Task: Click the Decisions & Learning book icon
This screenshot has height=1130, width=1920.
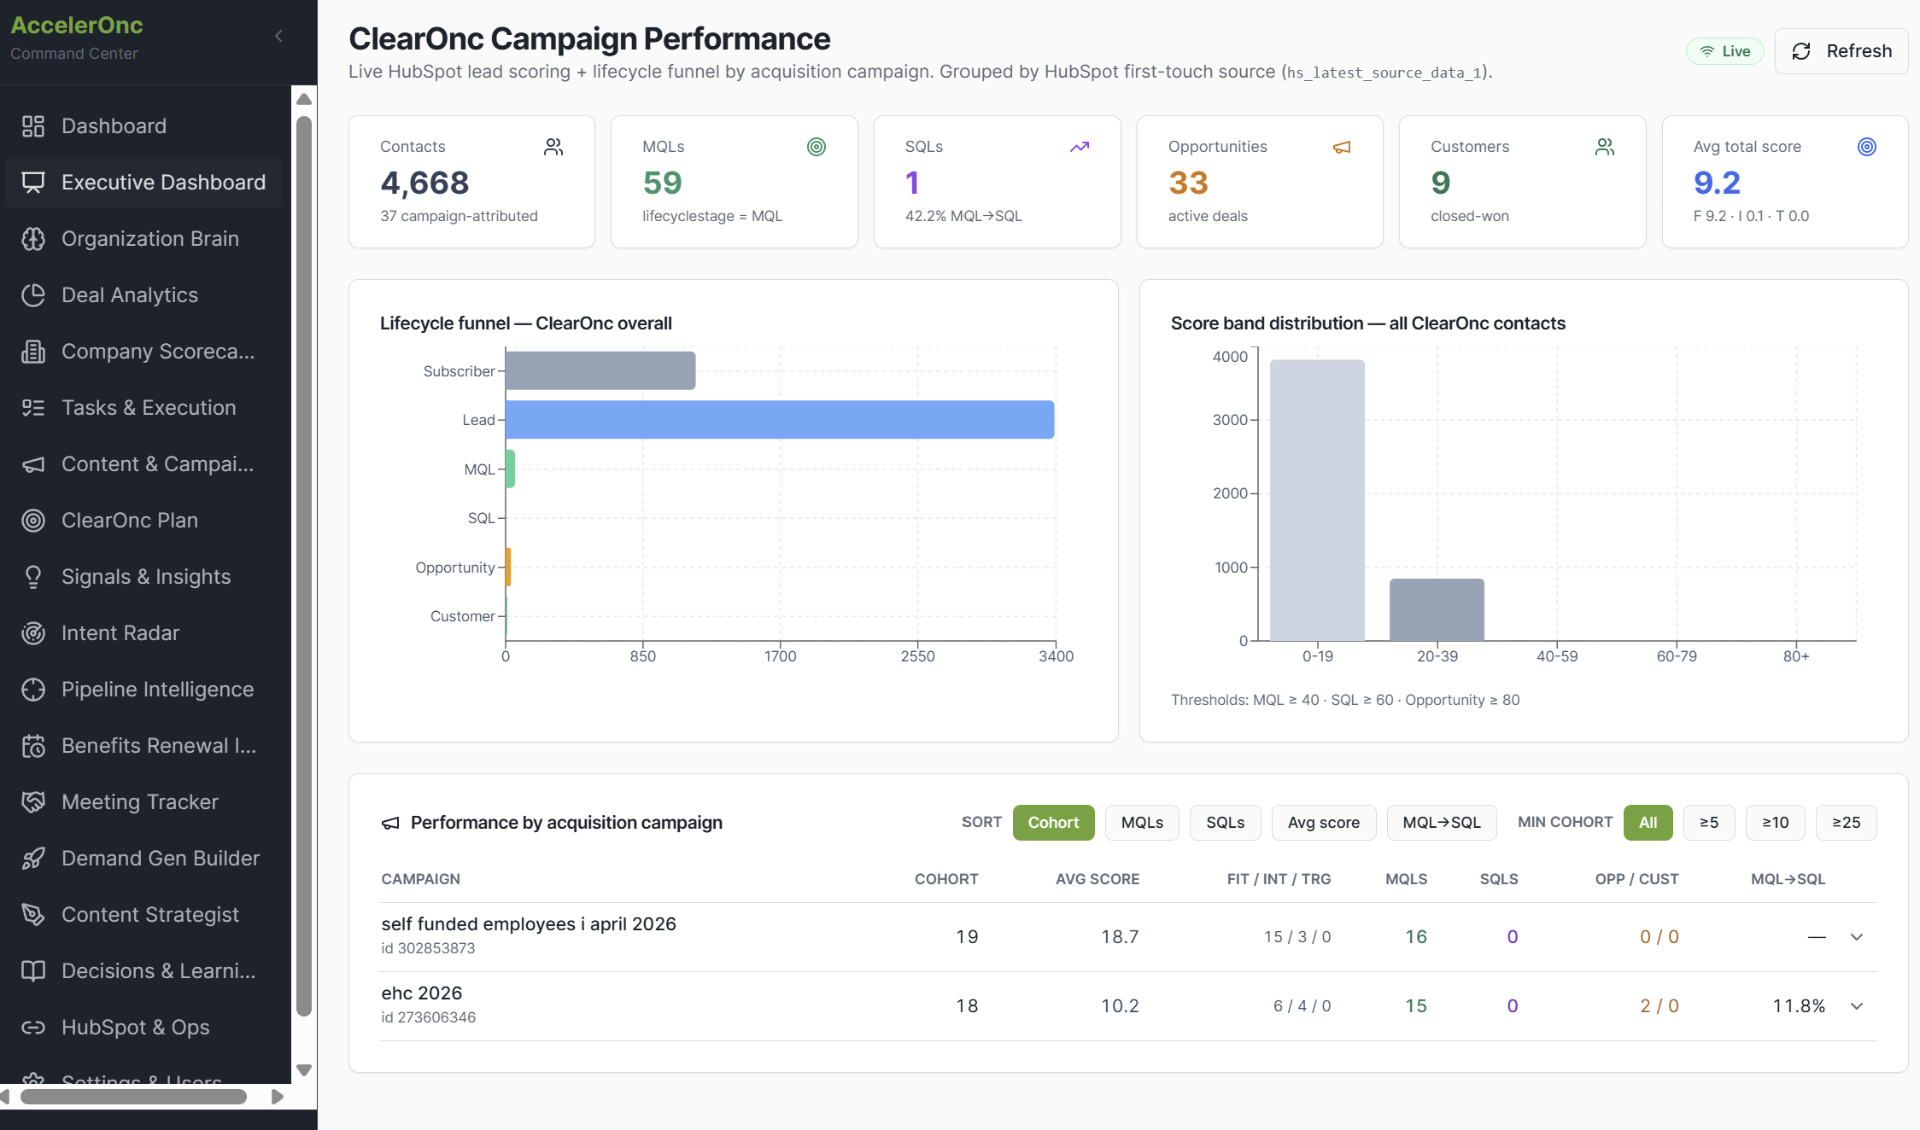Action: [33, 971]
